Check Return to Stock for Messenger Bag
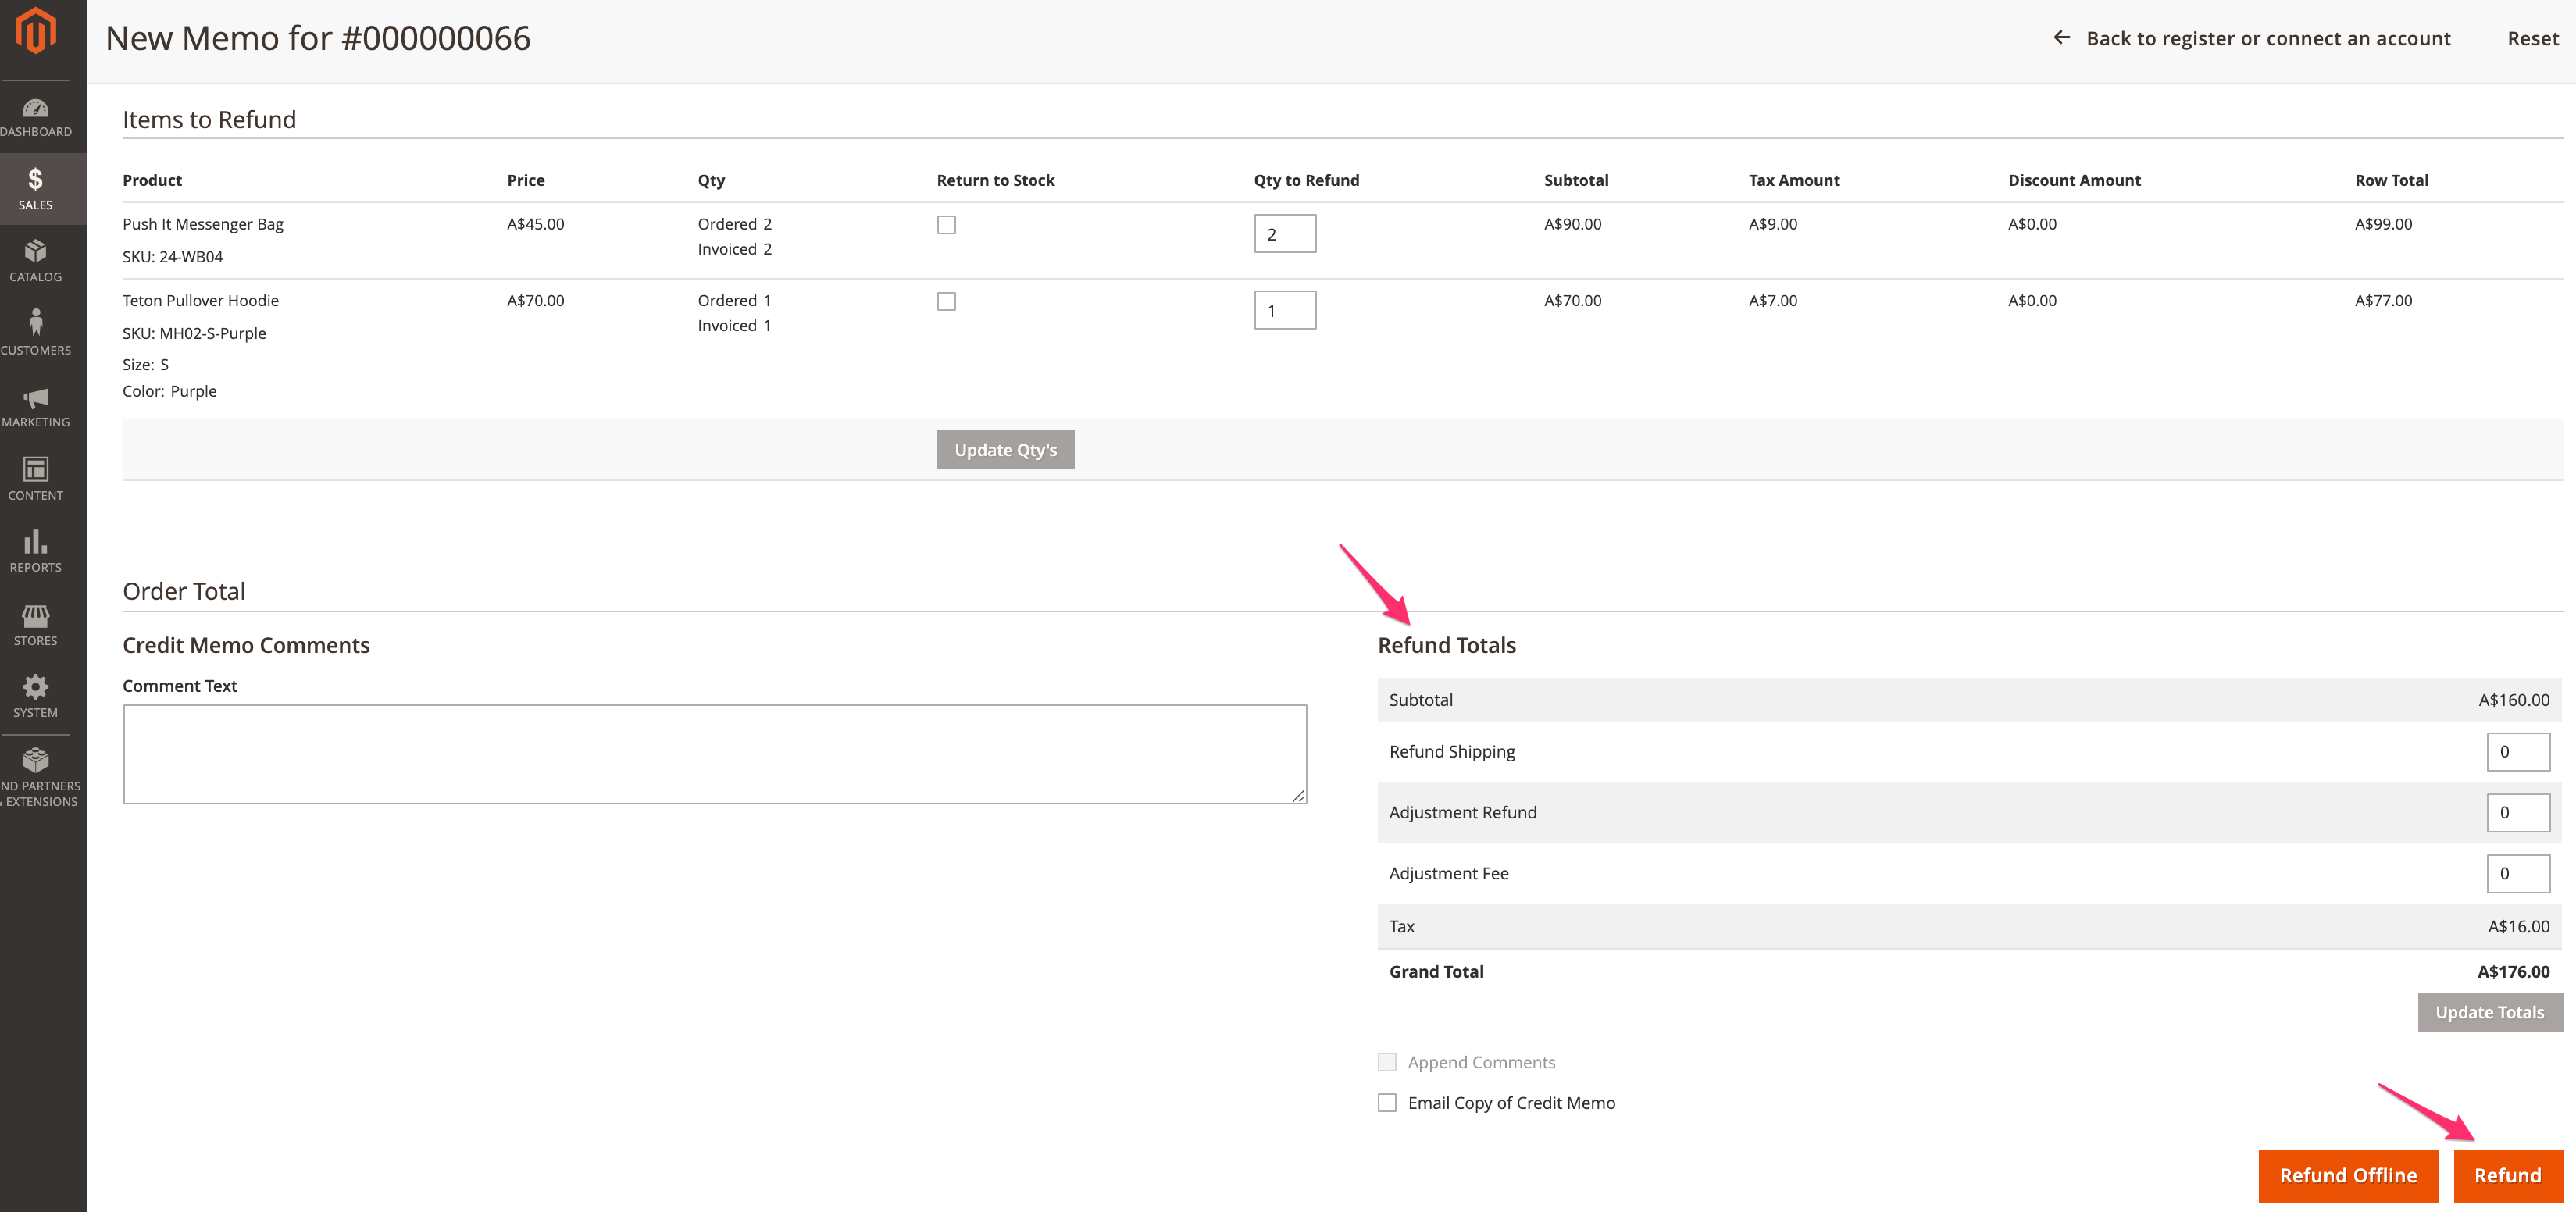Image resolution: width=2576 pixels, height=1212 pixels. tap(946, 225)
